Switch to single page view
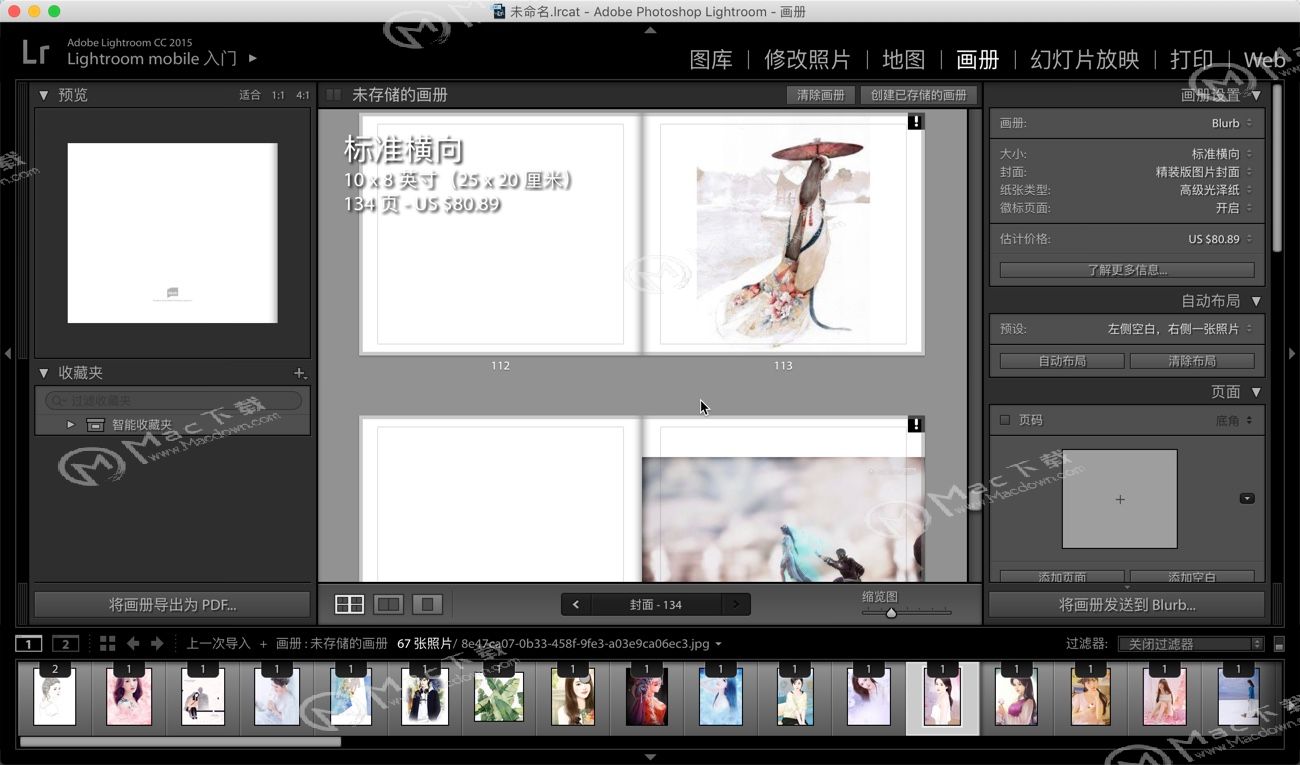This screenshot has width=1300, height=765. pos(428,604)
